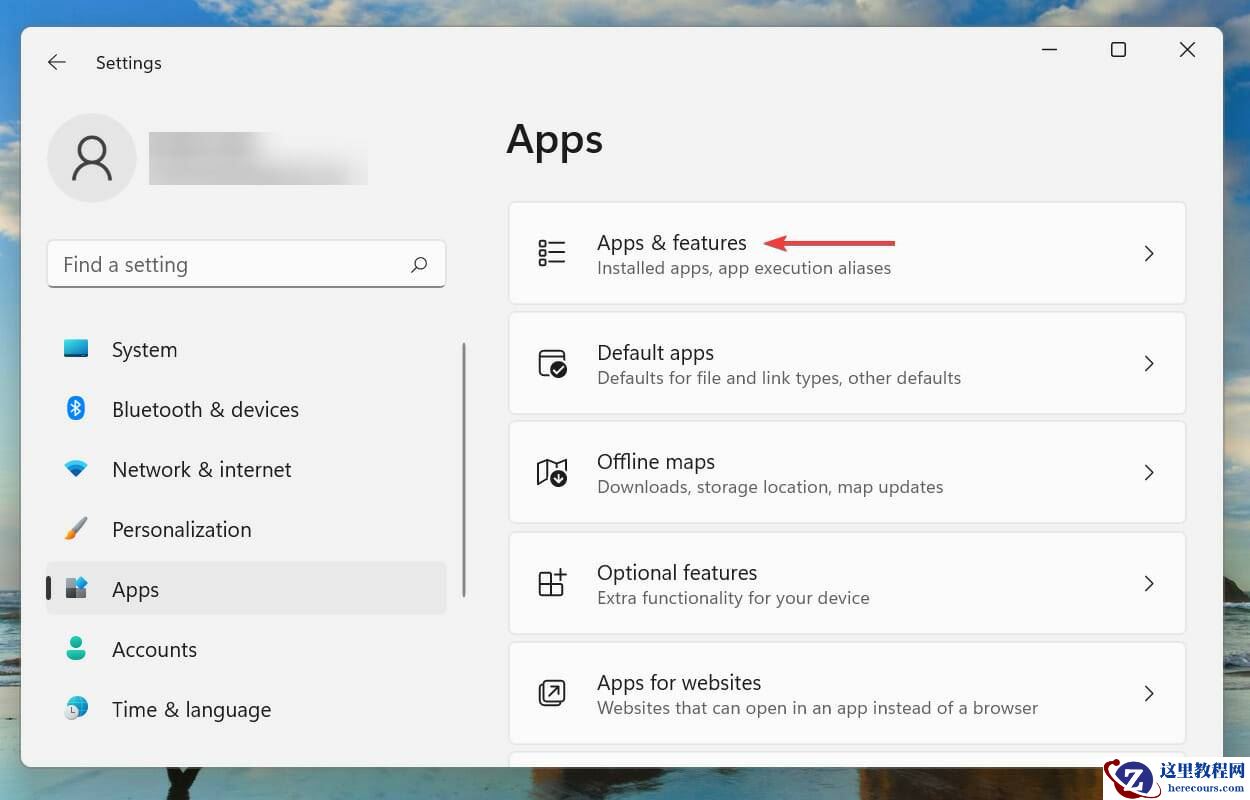Click the Find a setting search box
1250x800 pixels.
pyautogui.click(x=246, y=264)
